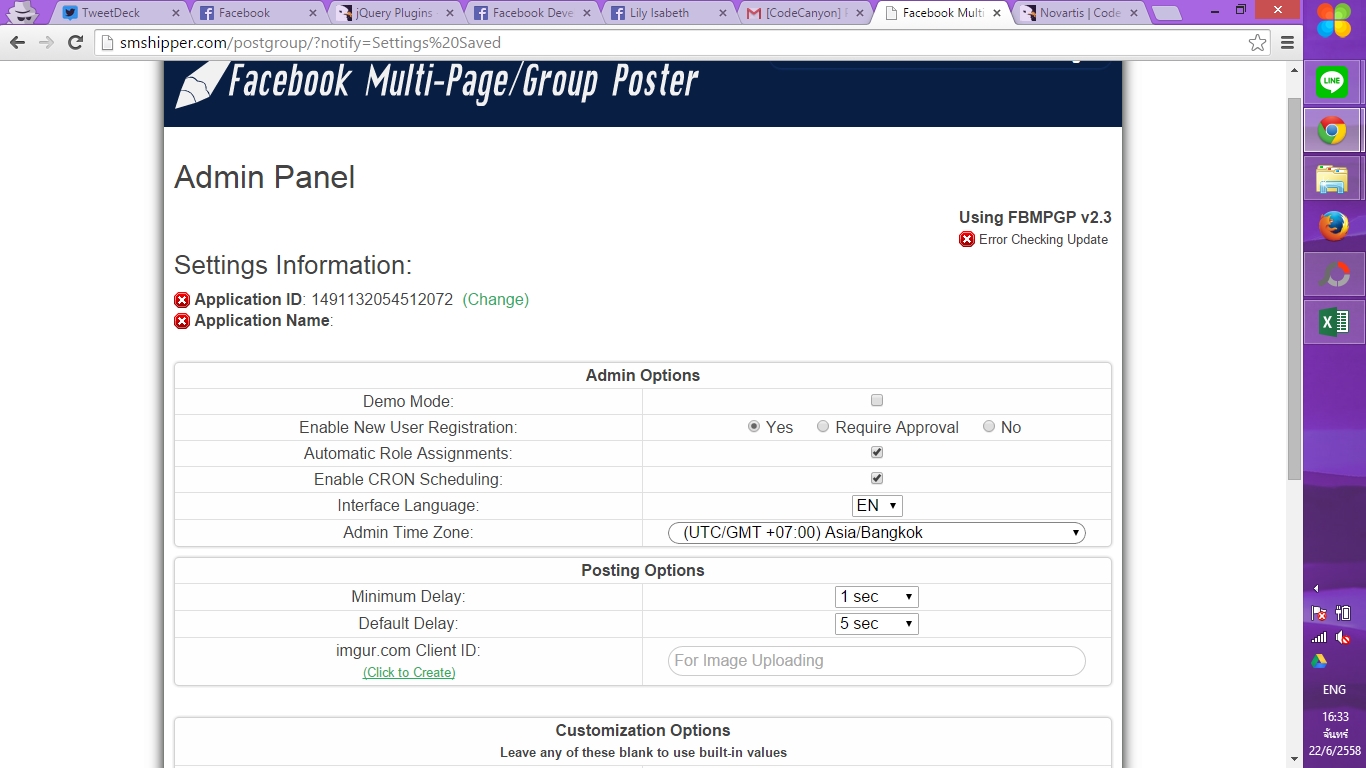Open a new browser tab
The width and height of the screenshot is (1366, 768).
coord(1166,14)
